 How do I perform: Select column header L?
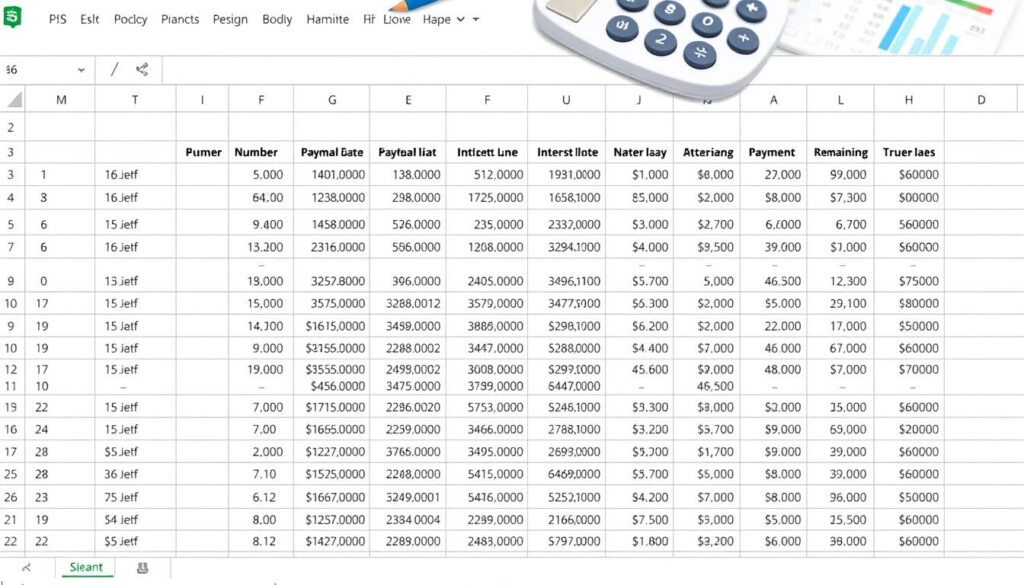(840, 100)
